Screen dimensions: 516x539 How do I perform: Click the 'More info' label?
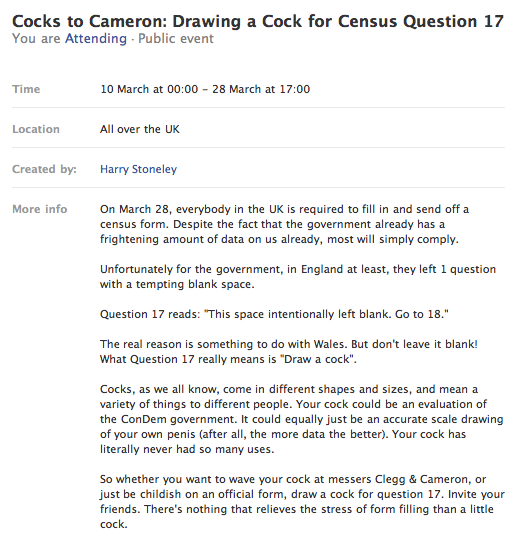[40, 209]
